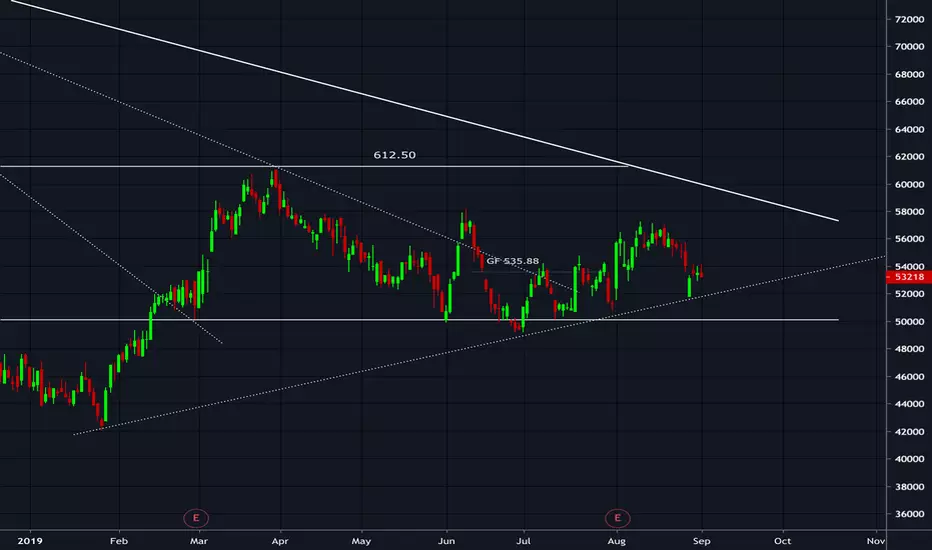The height and width of the screenshot is (550, 932).
Task: Click the Sep time axis label
Action: click(x=701, y=541)
